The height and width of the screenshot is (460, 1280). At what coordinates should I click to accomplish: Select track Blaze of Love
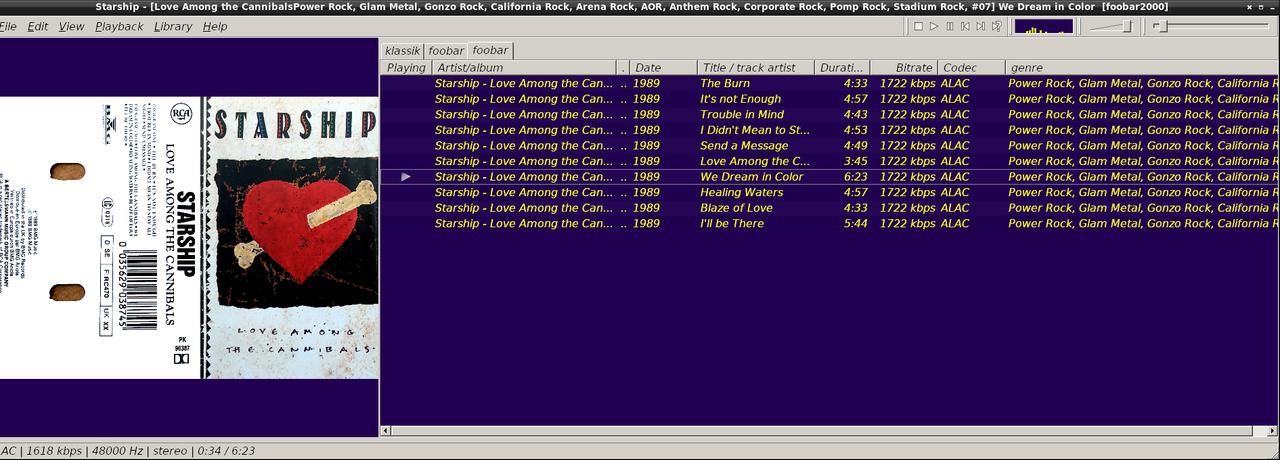coord(830,208)
